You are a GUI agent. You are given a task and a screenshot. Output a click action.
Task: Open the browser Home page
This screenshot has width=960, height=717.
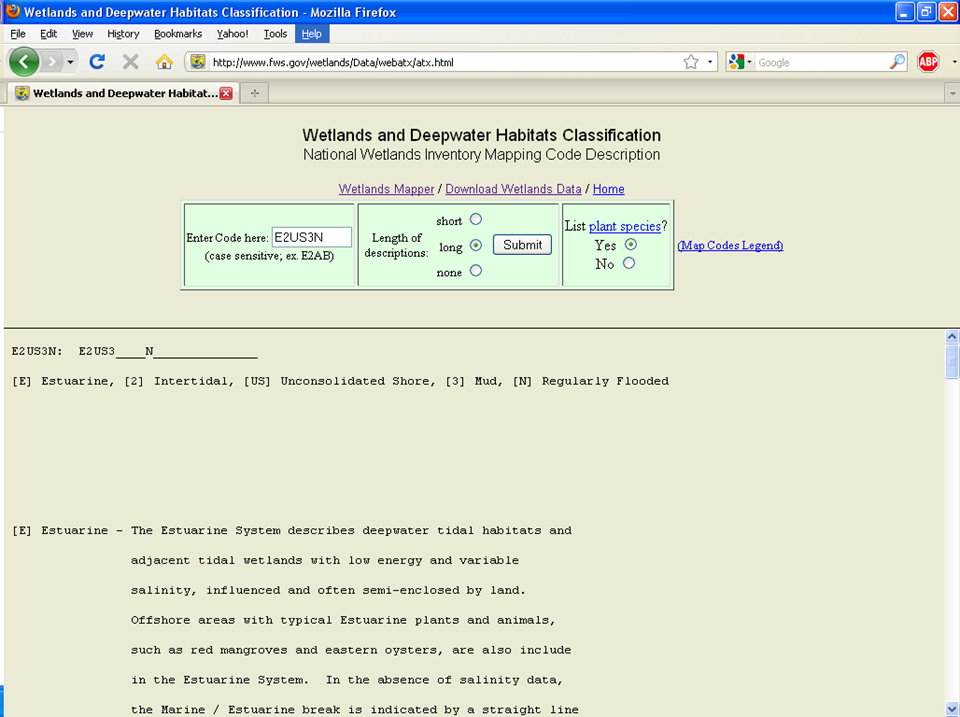163,61
